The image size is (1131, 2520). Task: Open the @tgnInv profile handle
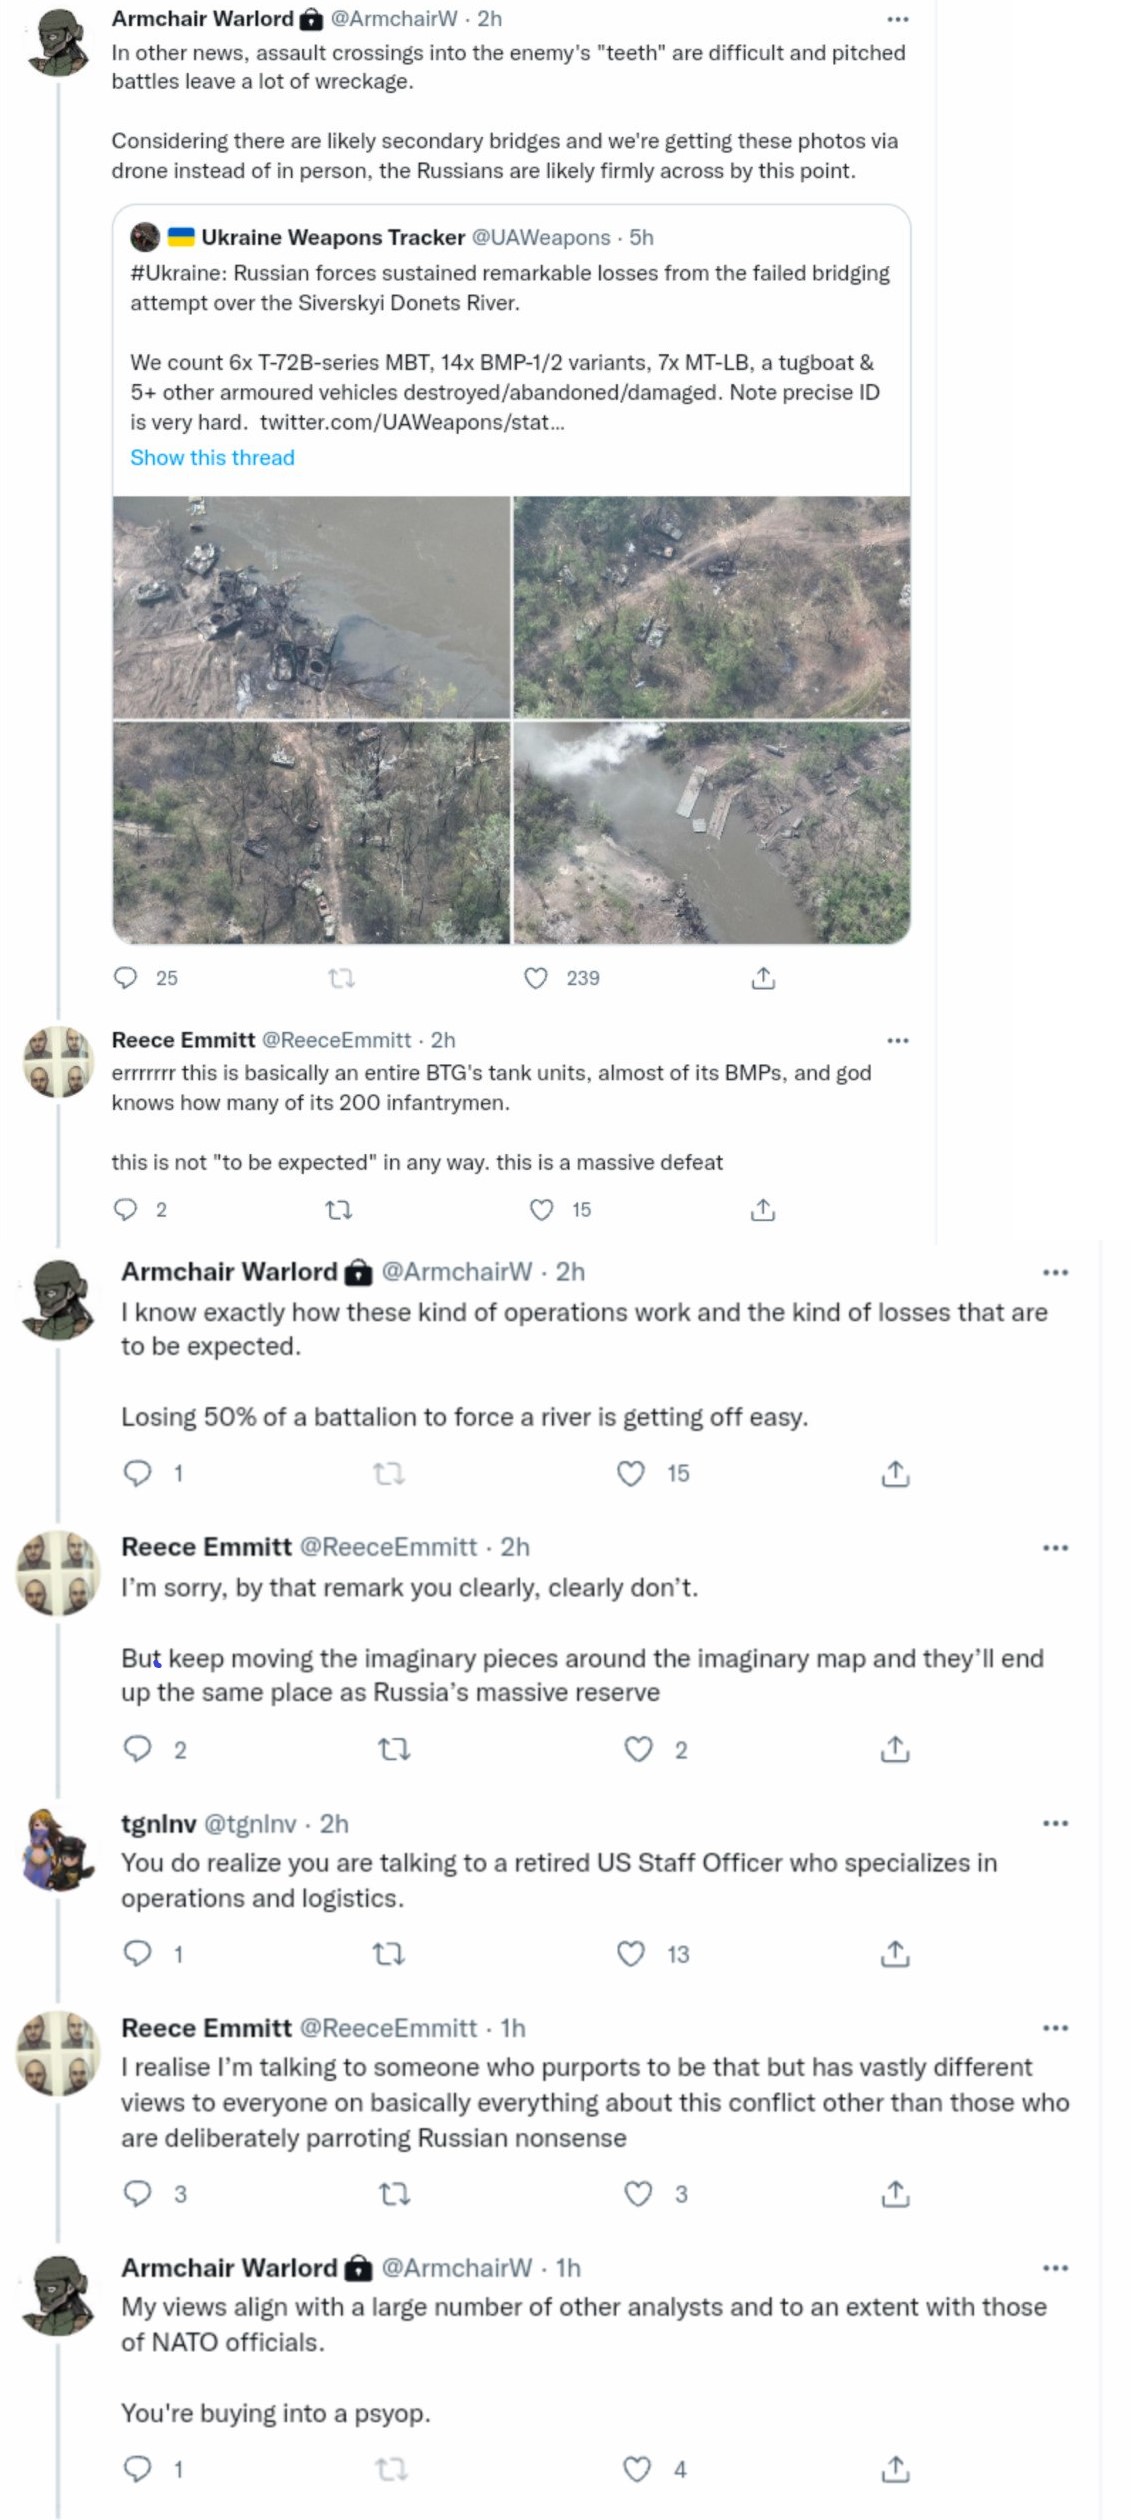click(x=250, y=1824)
